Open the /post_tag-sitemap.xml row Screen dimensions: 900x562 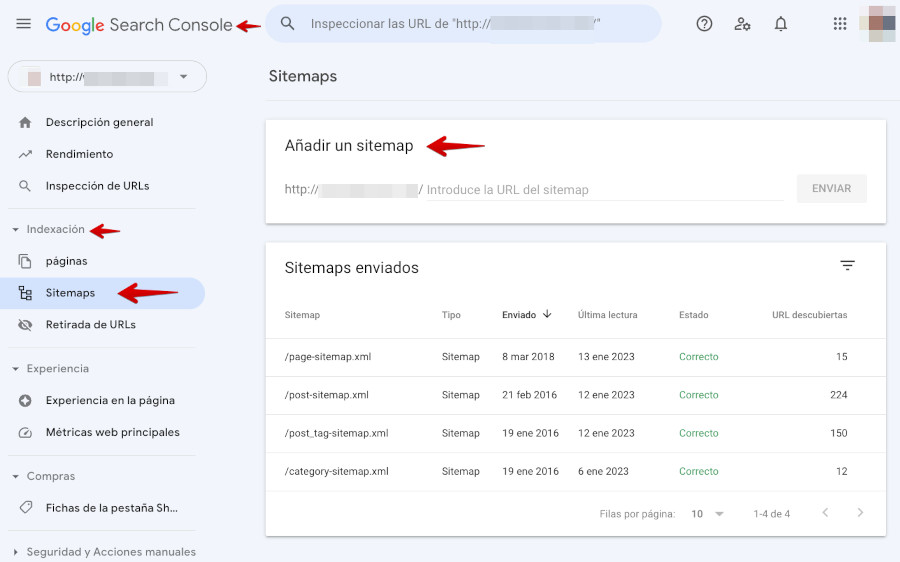[x=576, y=433]
